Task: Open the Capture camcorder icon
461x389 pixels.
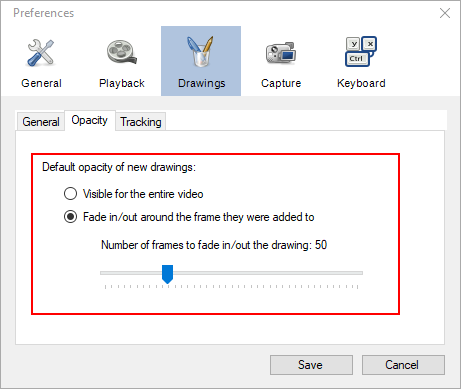Action: point(281,53)
